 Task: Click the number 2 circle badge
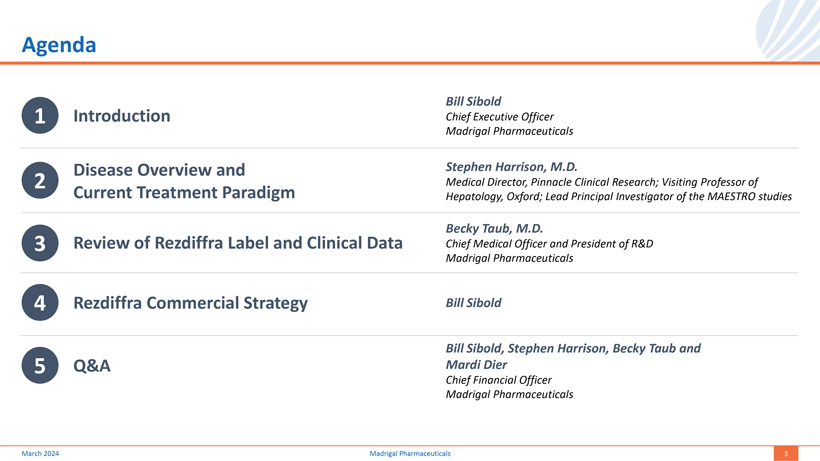coord(38,180)
